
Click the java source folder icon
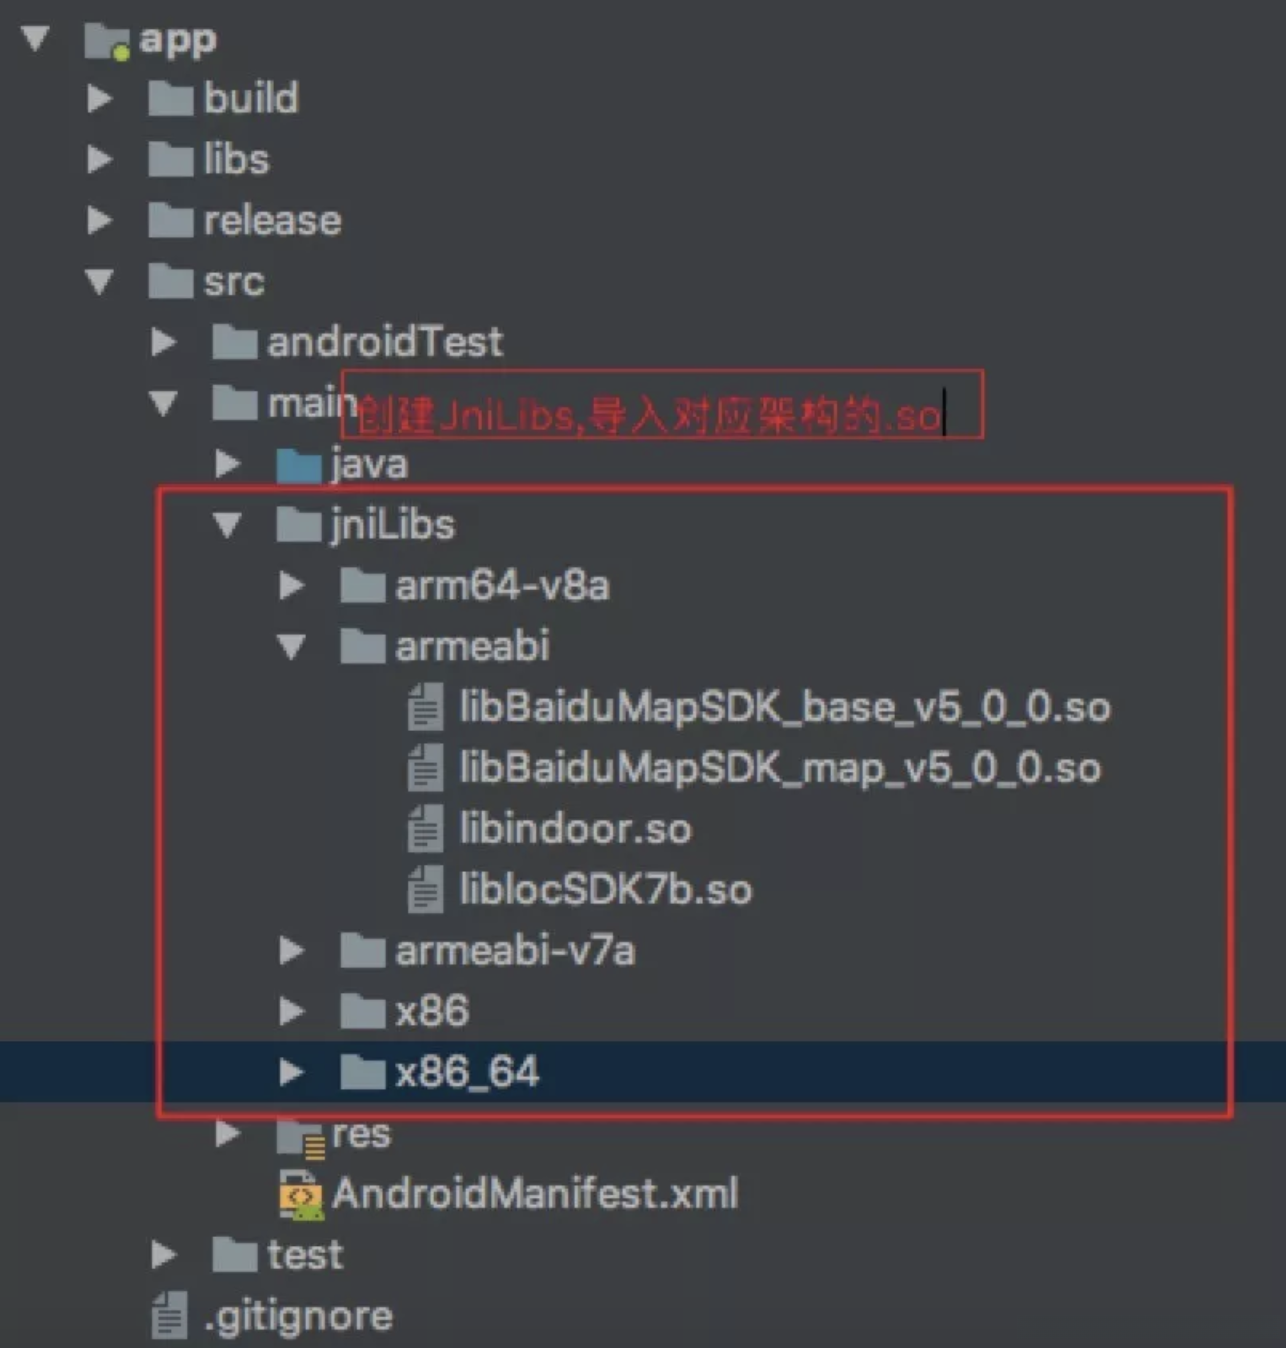coord(298,465)
